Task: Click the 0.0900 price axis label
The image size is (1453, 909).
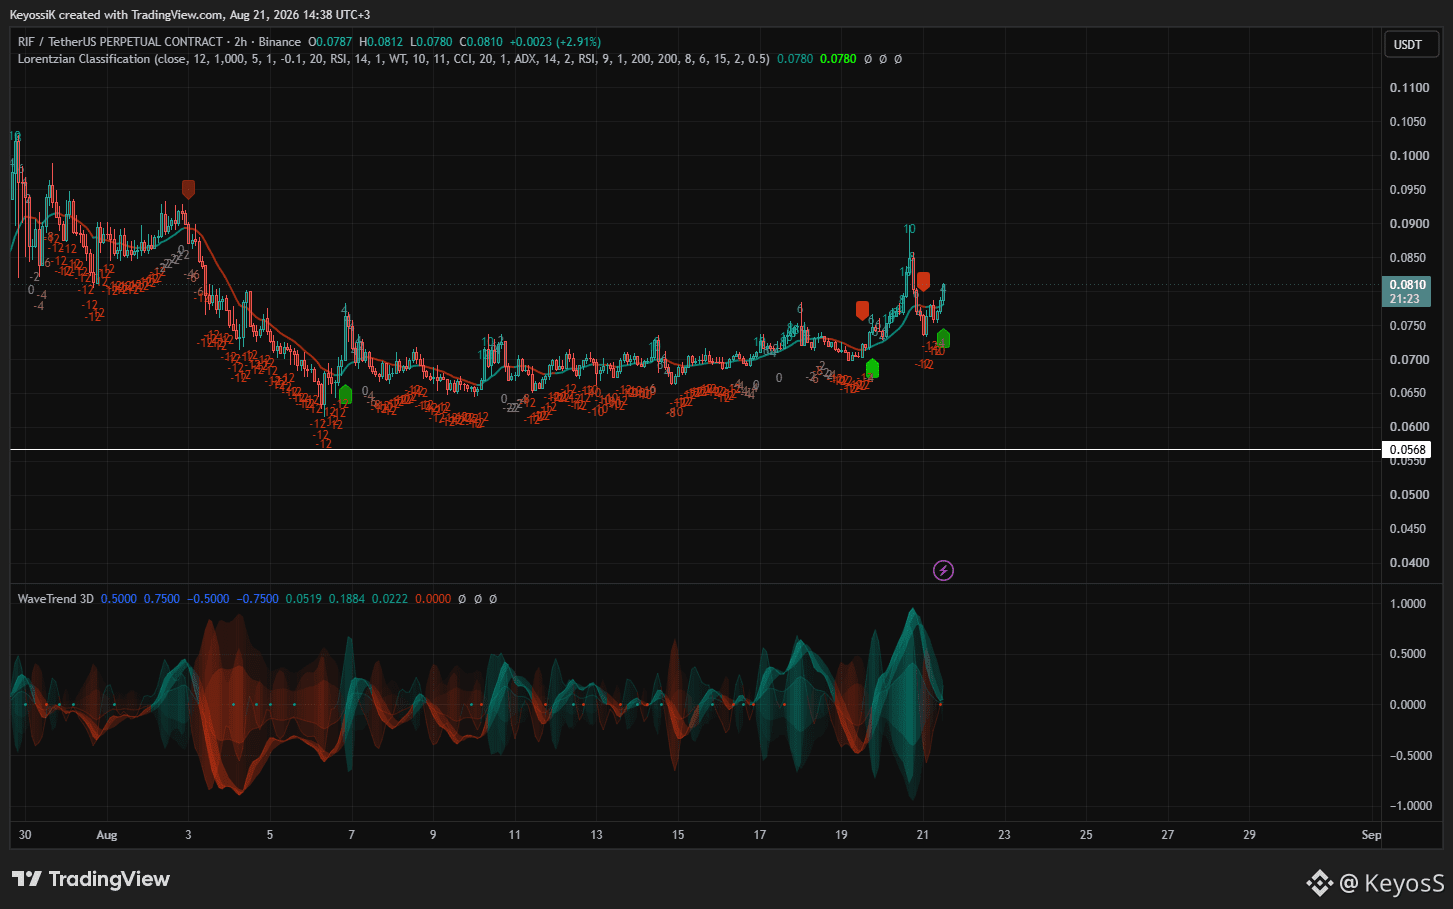Action: click(x=1409, y=224)
